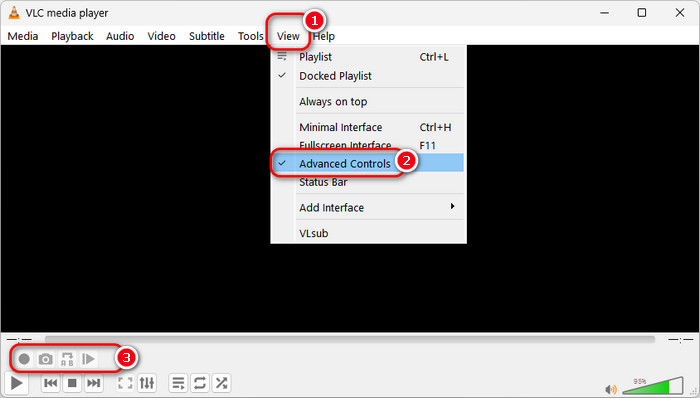Open extended settings equalizer icon
The image size is (700, 398).
[147, 383]
